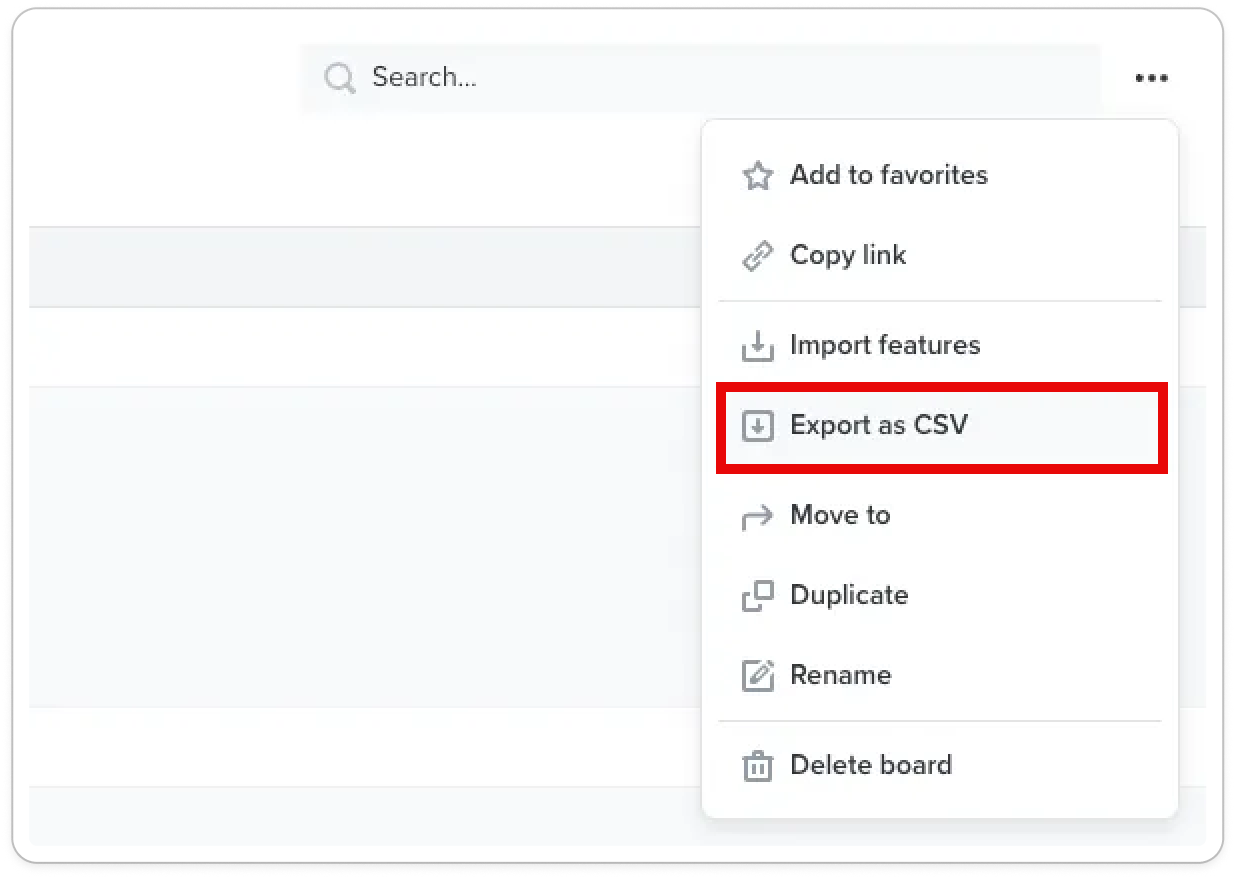
Task: Click the magnifying glass search icon
Action: point(340,78)
